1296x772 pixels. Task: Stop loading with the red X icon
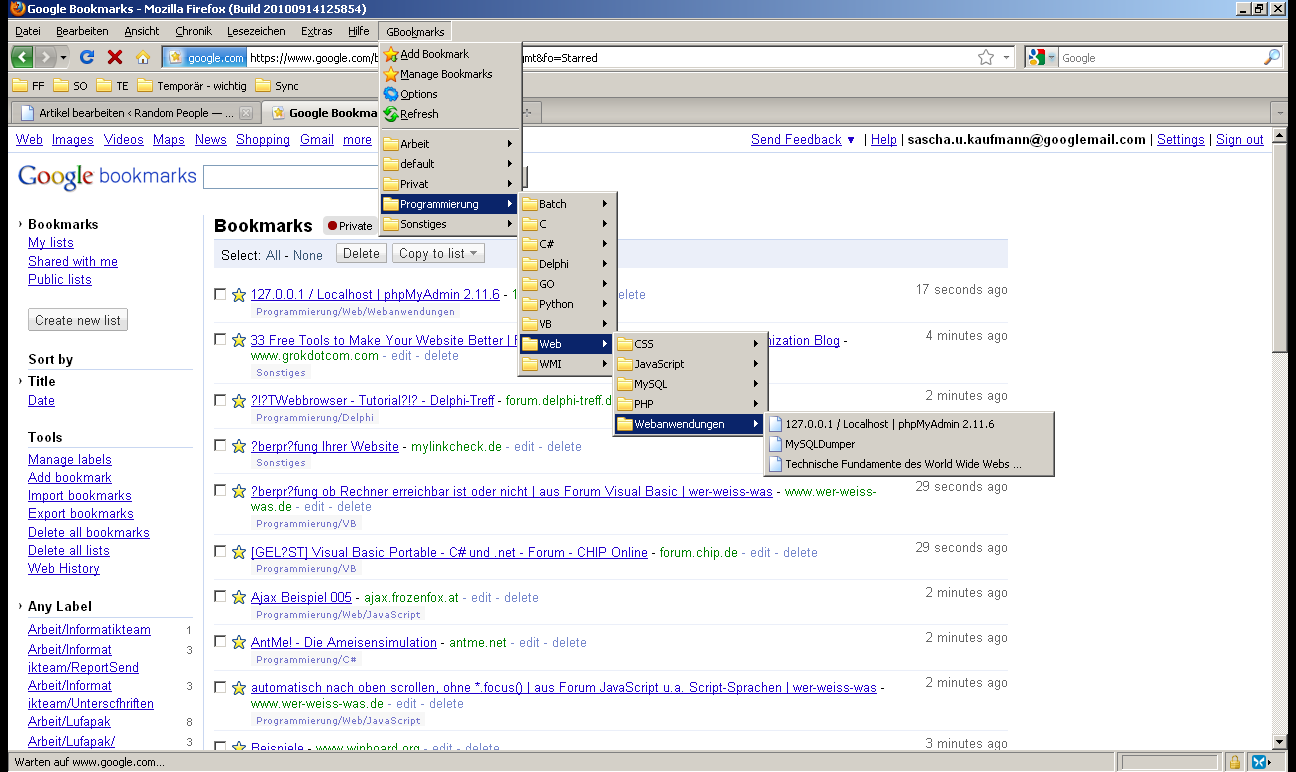coord(115,57)
